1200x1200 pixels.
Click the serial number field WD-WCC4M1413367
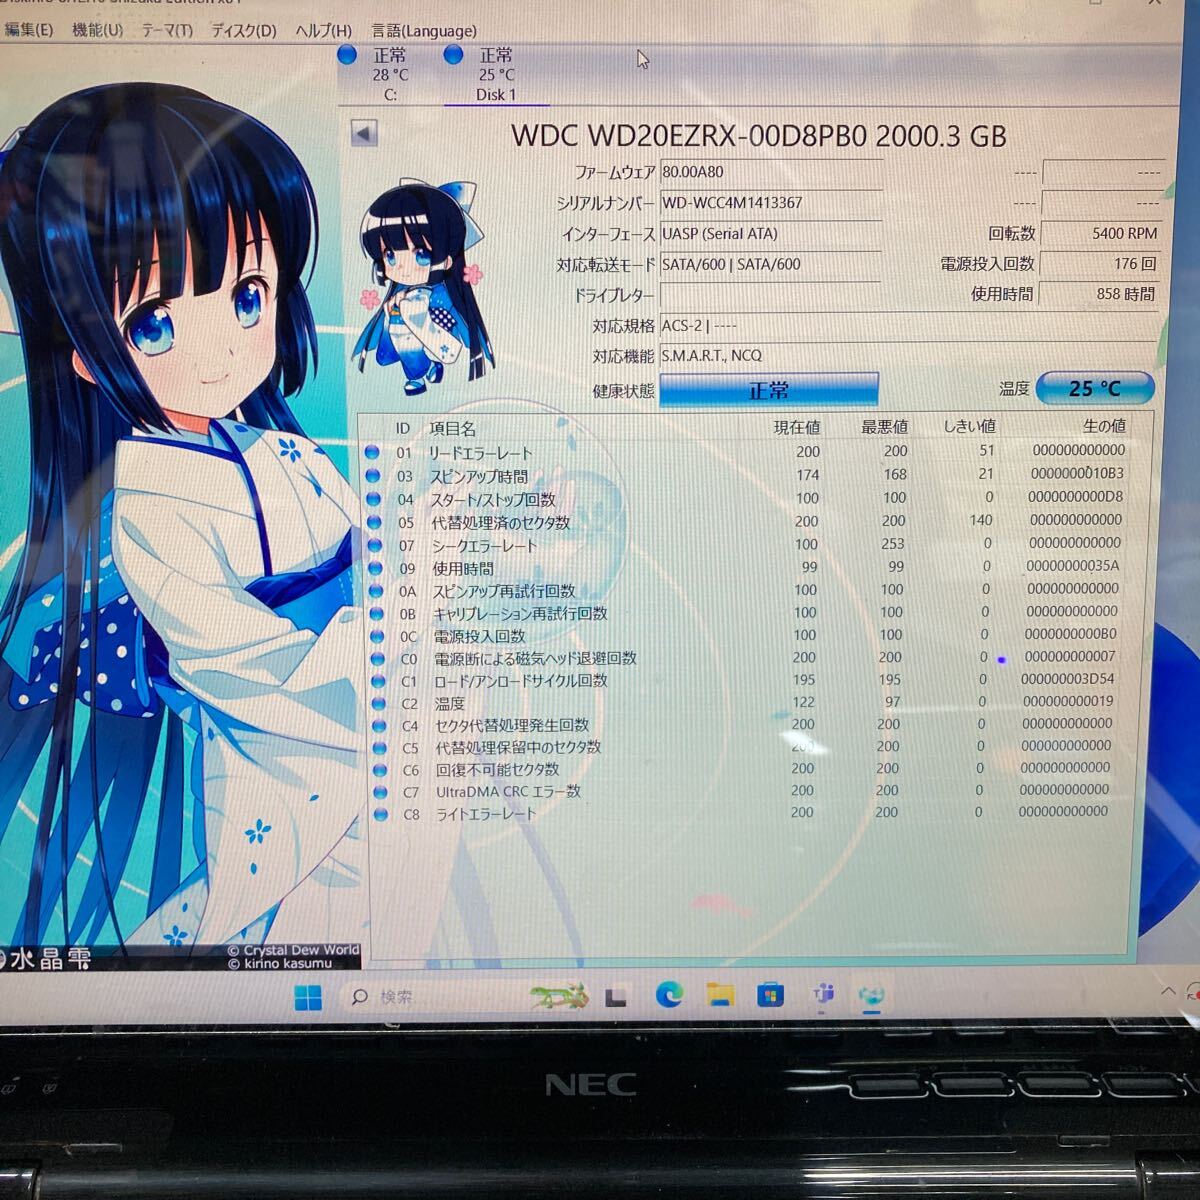coord(771,203)
